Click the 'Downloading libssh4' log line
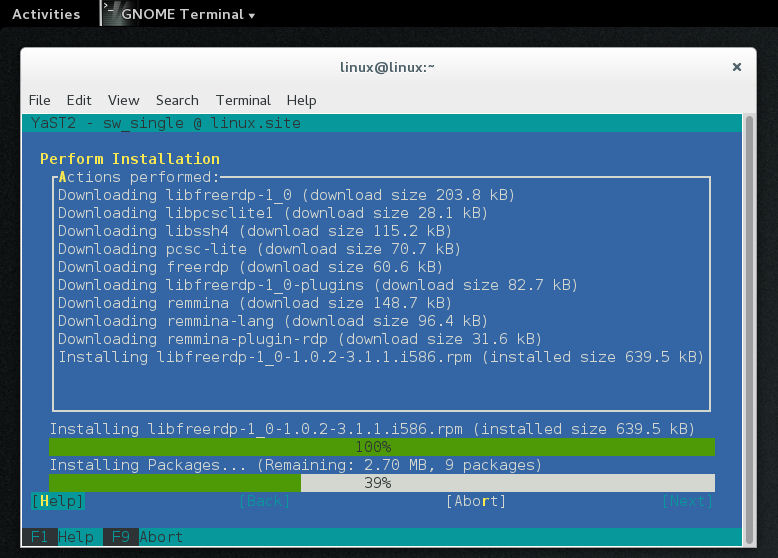Image resolution: width=778 pixels, height=558 pixels. (x=255, y=231)
